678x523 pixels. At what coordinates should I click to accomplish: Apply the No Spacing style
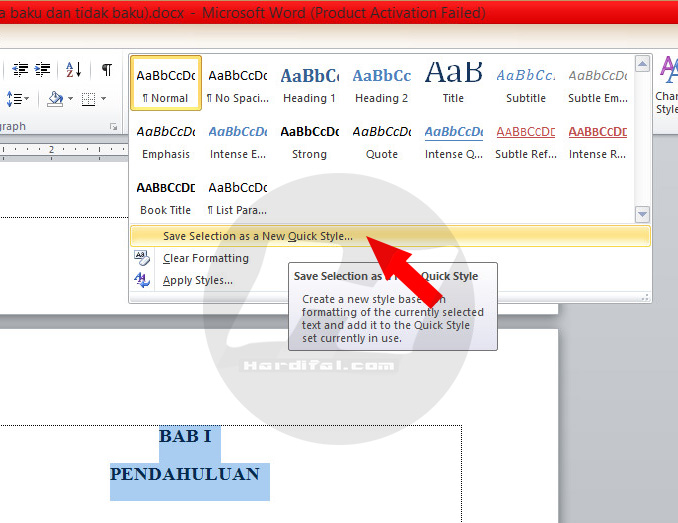click(x=238, y=83)
